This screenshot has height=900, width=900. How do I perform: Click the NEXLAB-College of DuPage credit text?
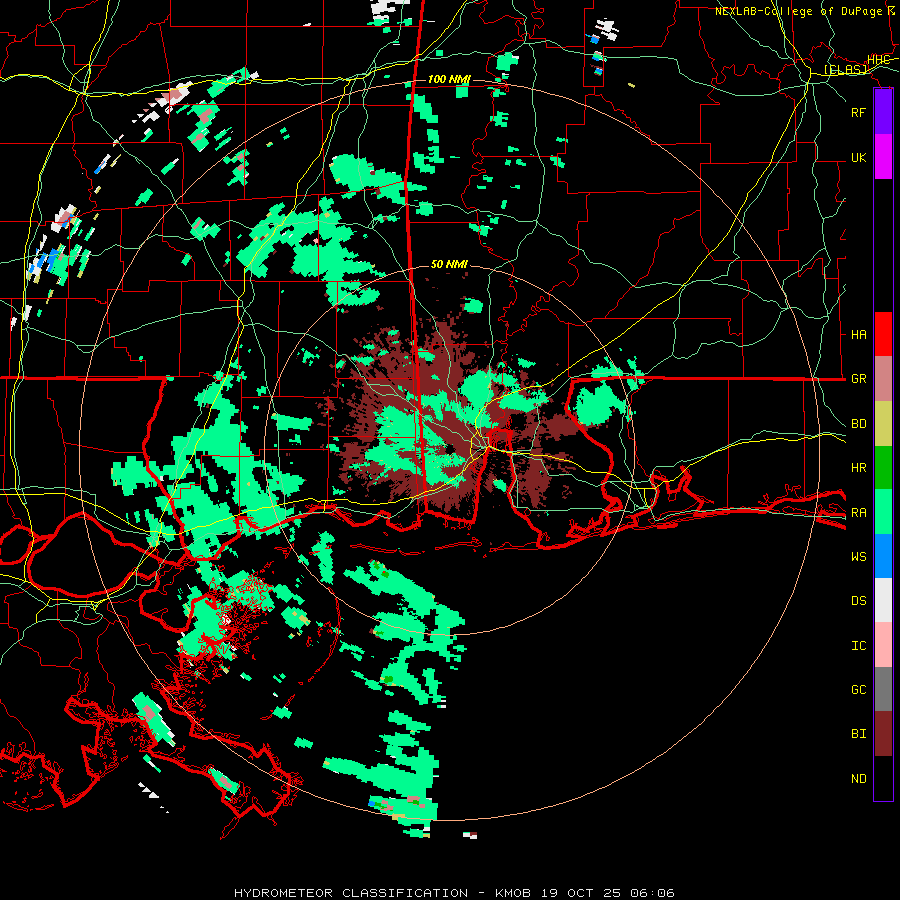tap(799, 11)
